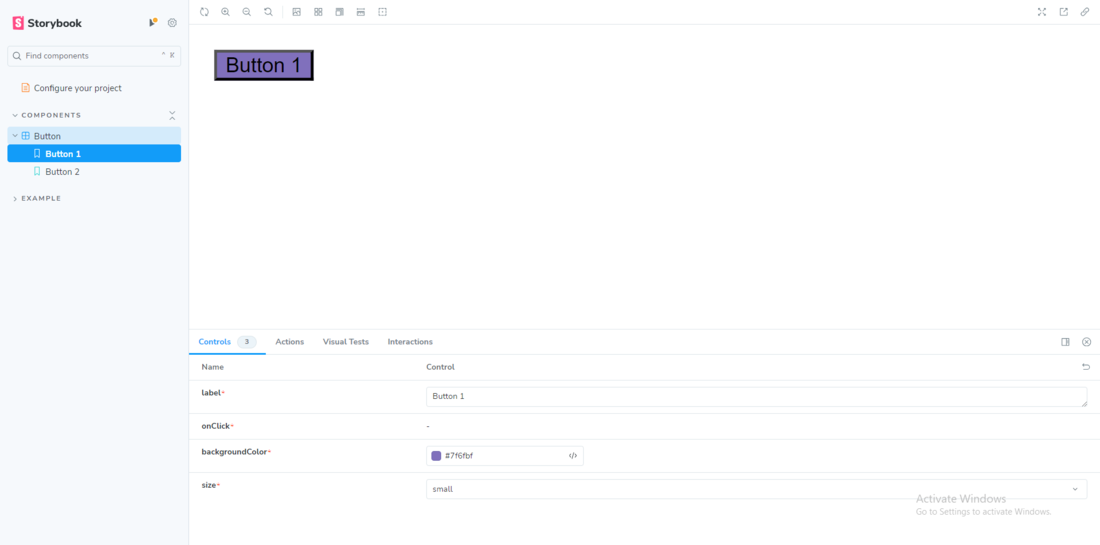Open the size dropdown showing small
This screenshot has height=545, width=1100.
pyautogui.click(x=756, y=489)
